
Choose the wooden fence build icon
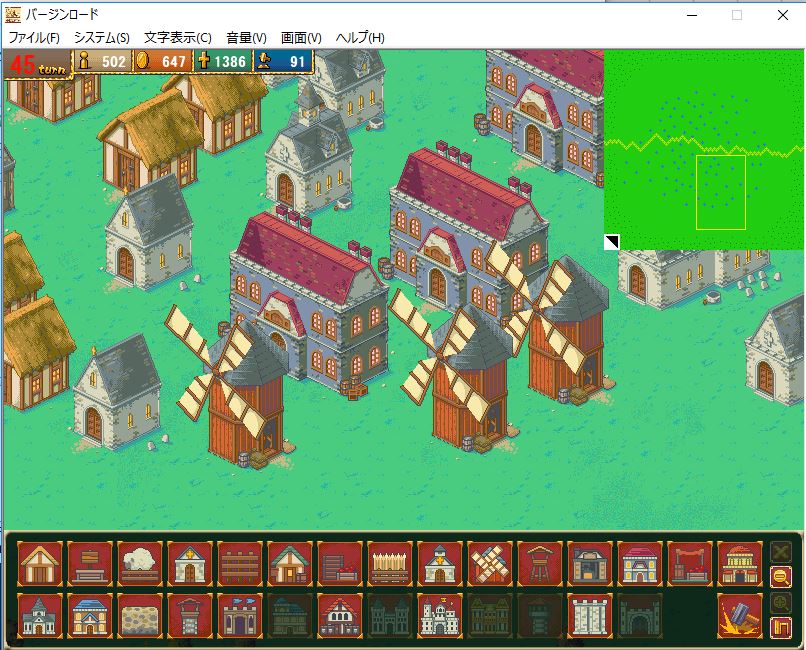point(240,564)
